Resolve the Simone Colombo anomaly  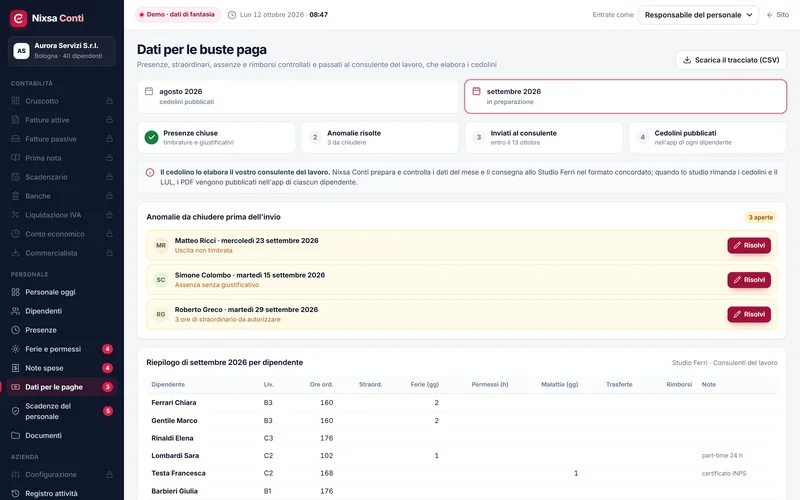tap(749, 280)
